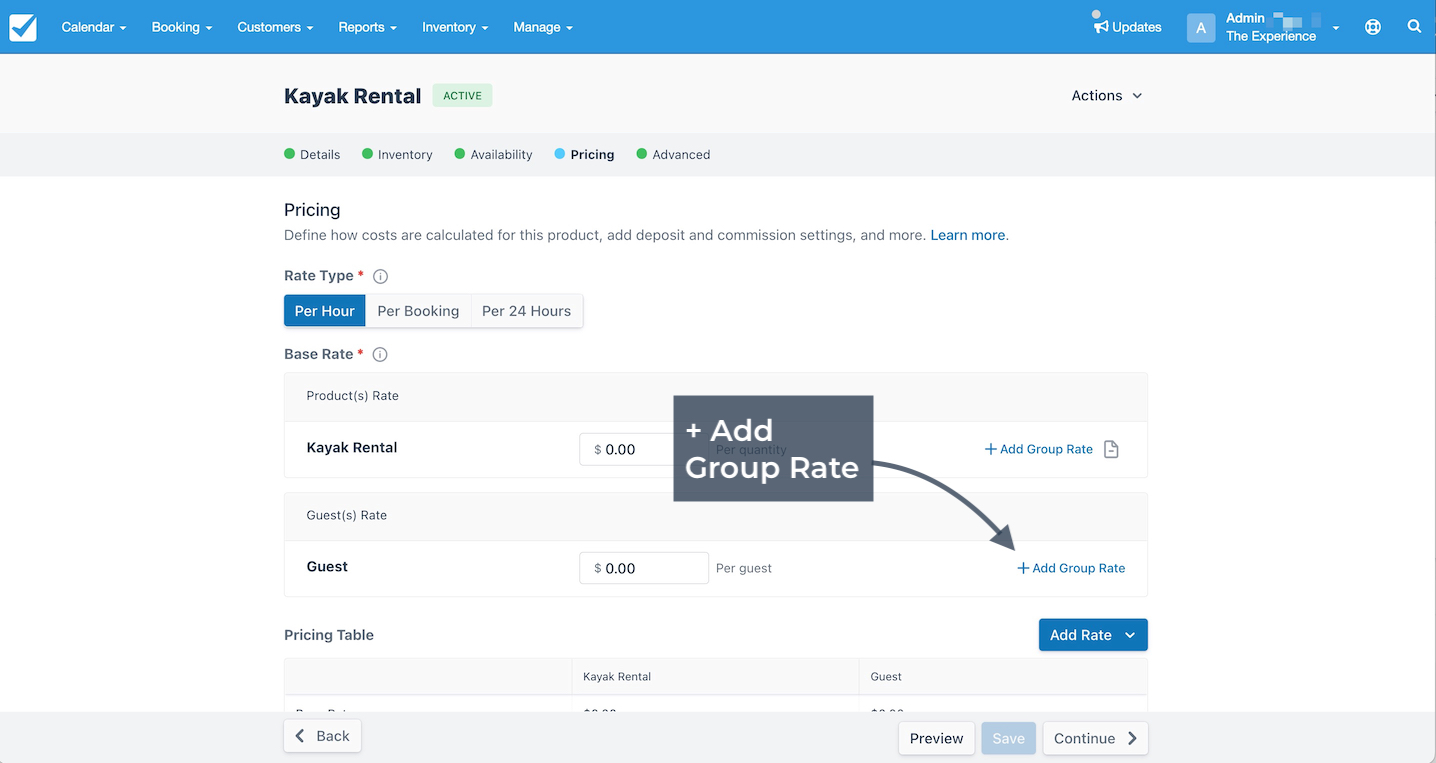Open the Actions dropdown
Screen dimensions: 1436x763
pyautogui.click(x=1107, y=96)
